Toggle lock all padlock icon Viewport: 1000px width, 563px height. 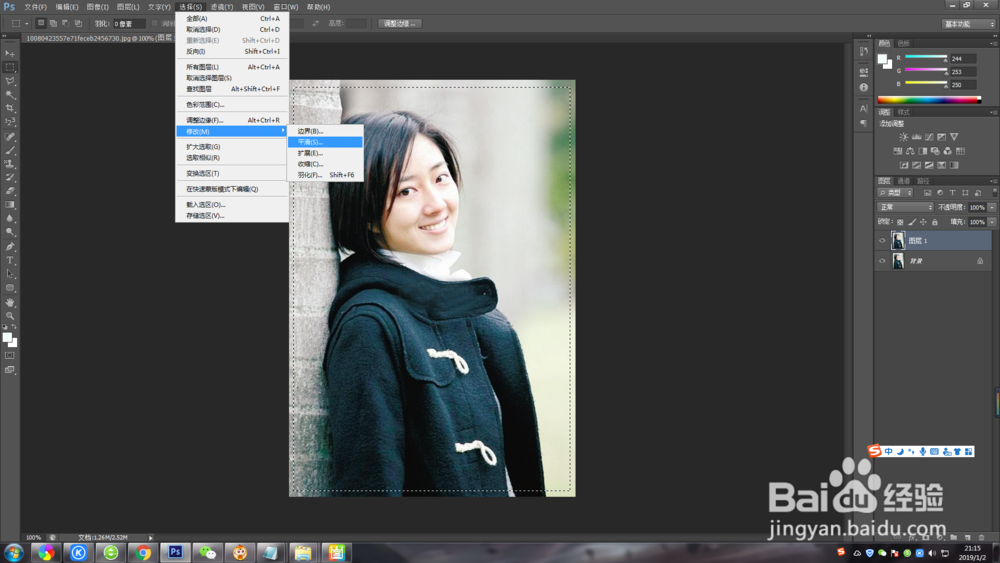pos(935,222)
